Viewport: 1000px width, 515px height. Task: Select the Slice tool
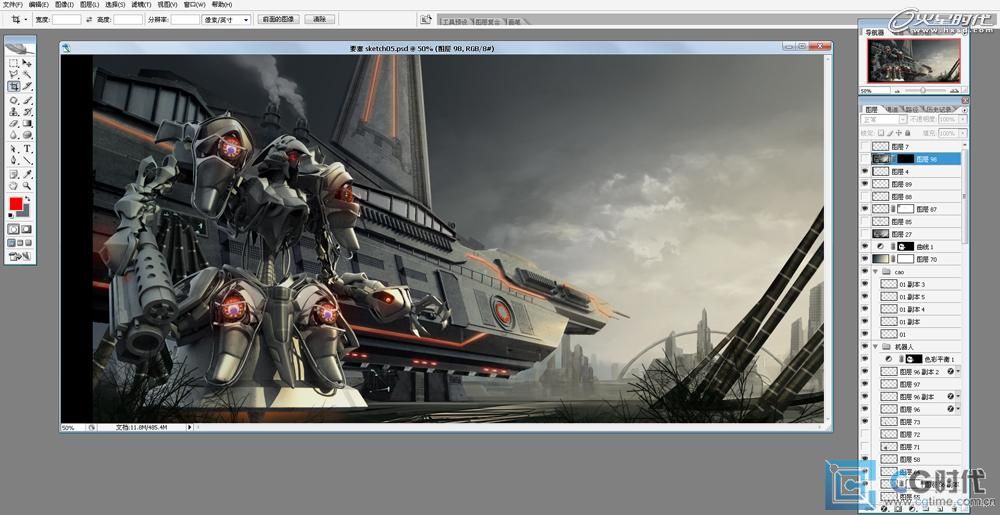pyautogui.click(x=27, y=86)
